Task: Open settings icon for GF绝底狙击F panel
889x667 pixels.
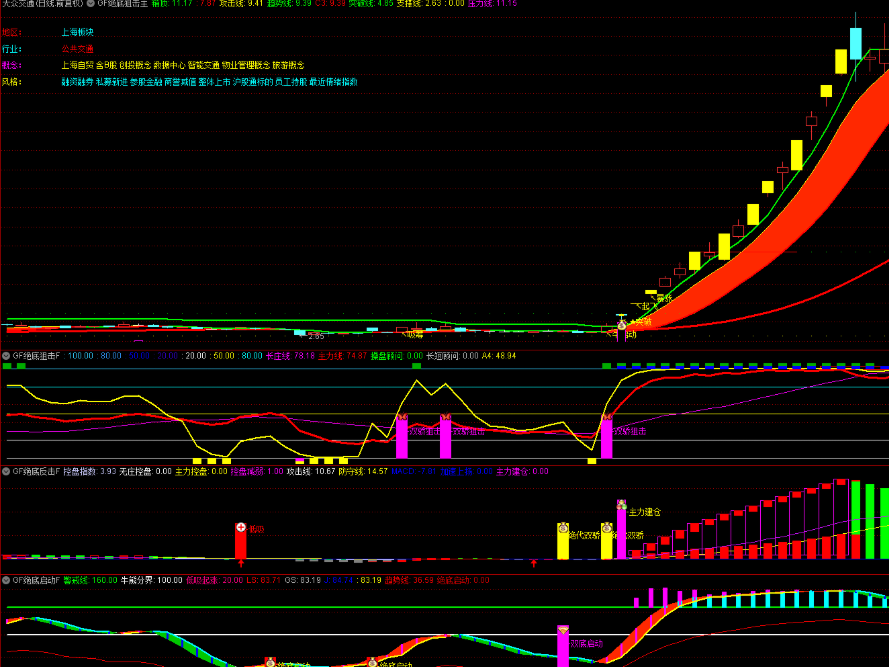Action: point(5,355)
